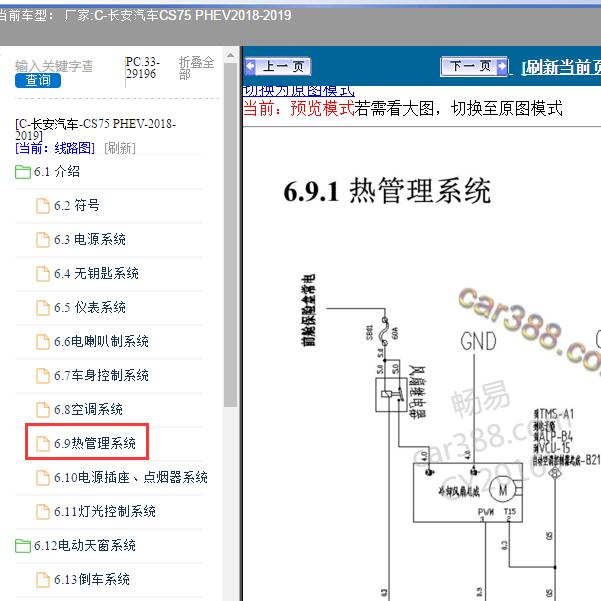Open 6.7车身控制系统 entry

101,375
